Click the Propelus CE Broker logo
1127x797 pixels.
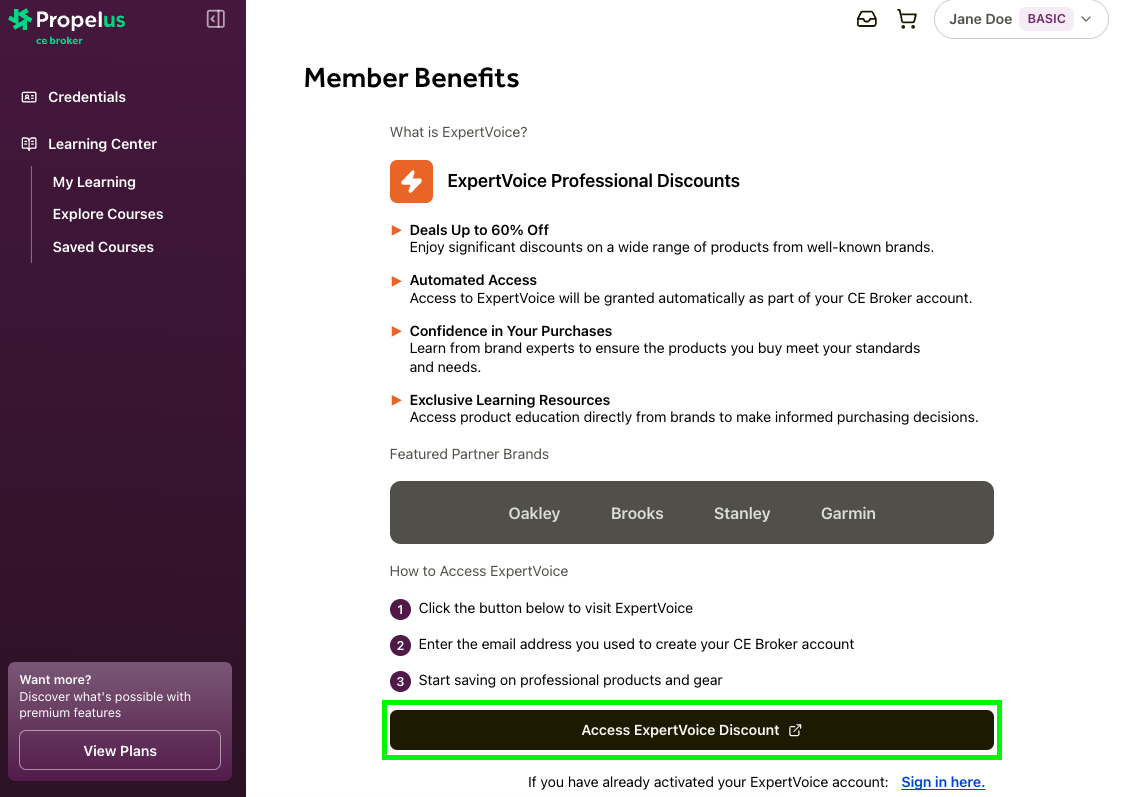pyautogui.click(x=67, y=25)
